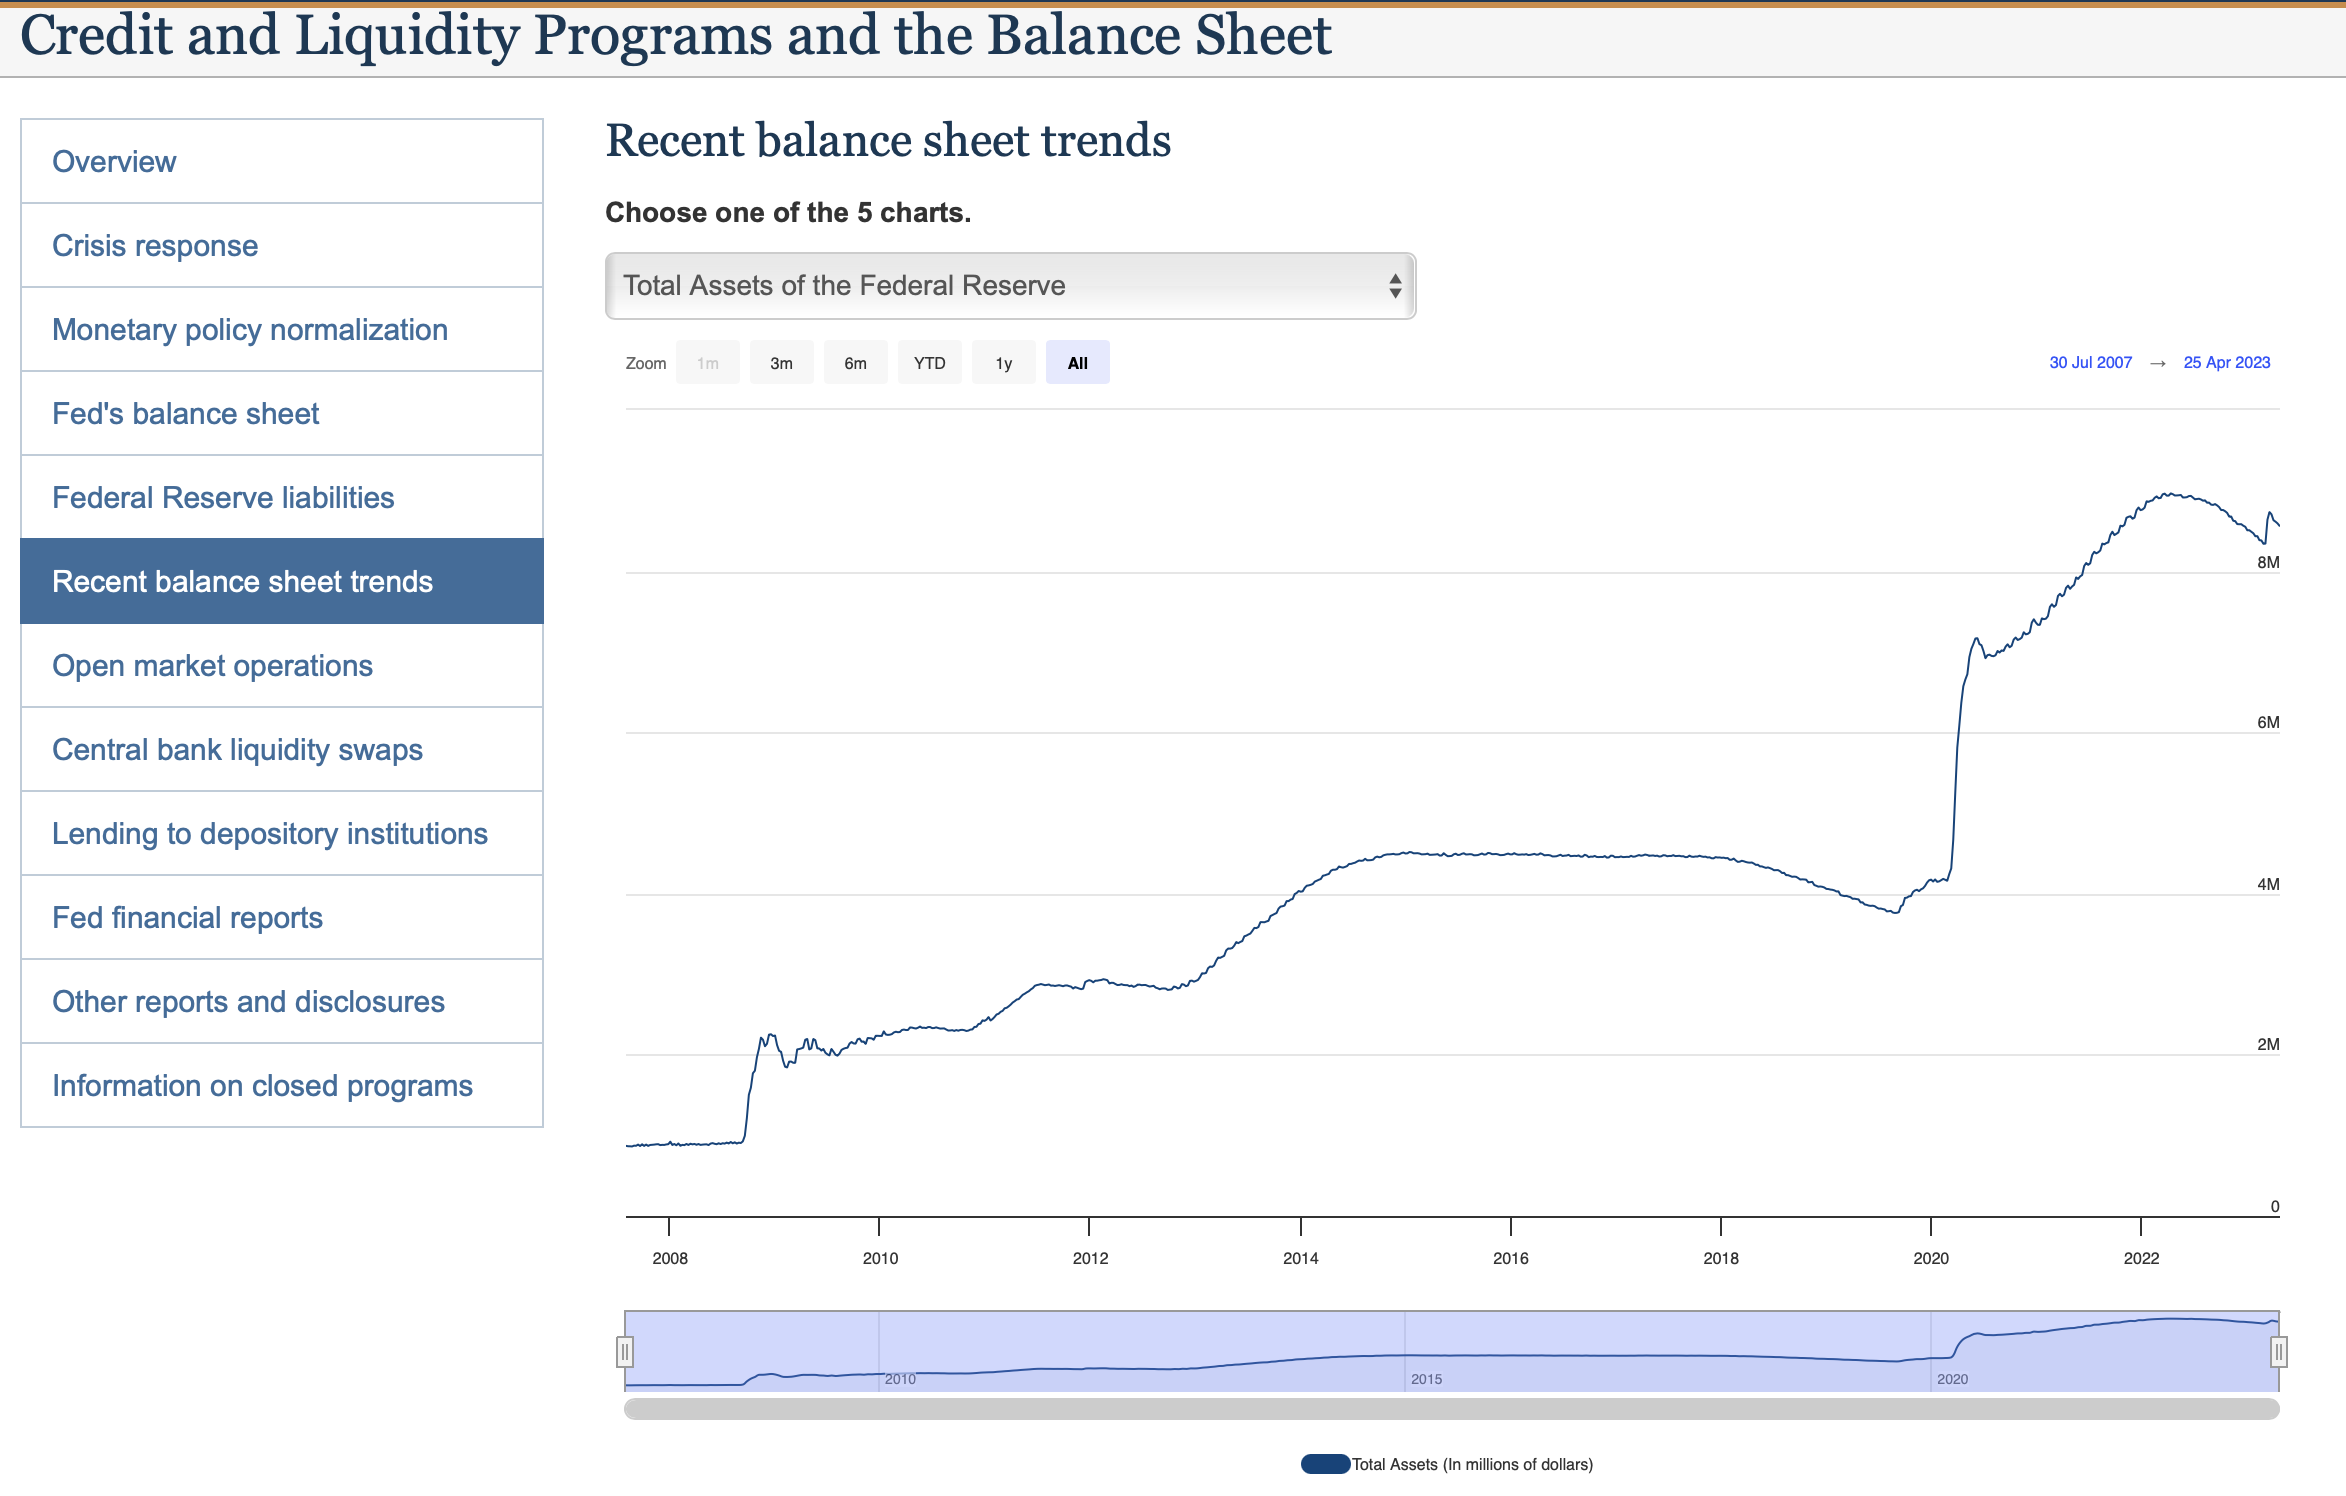The height and width of the screenshot is (1496, 2346).
Task: Click the All zoom button
Action: 1077,363
